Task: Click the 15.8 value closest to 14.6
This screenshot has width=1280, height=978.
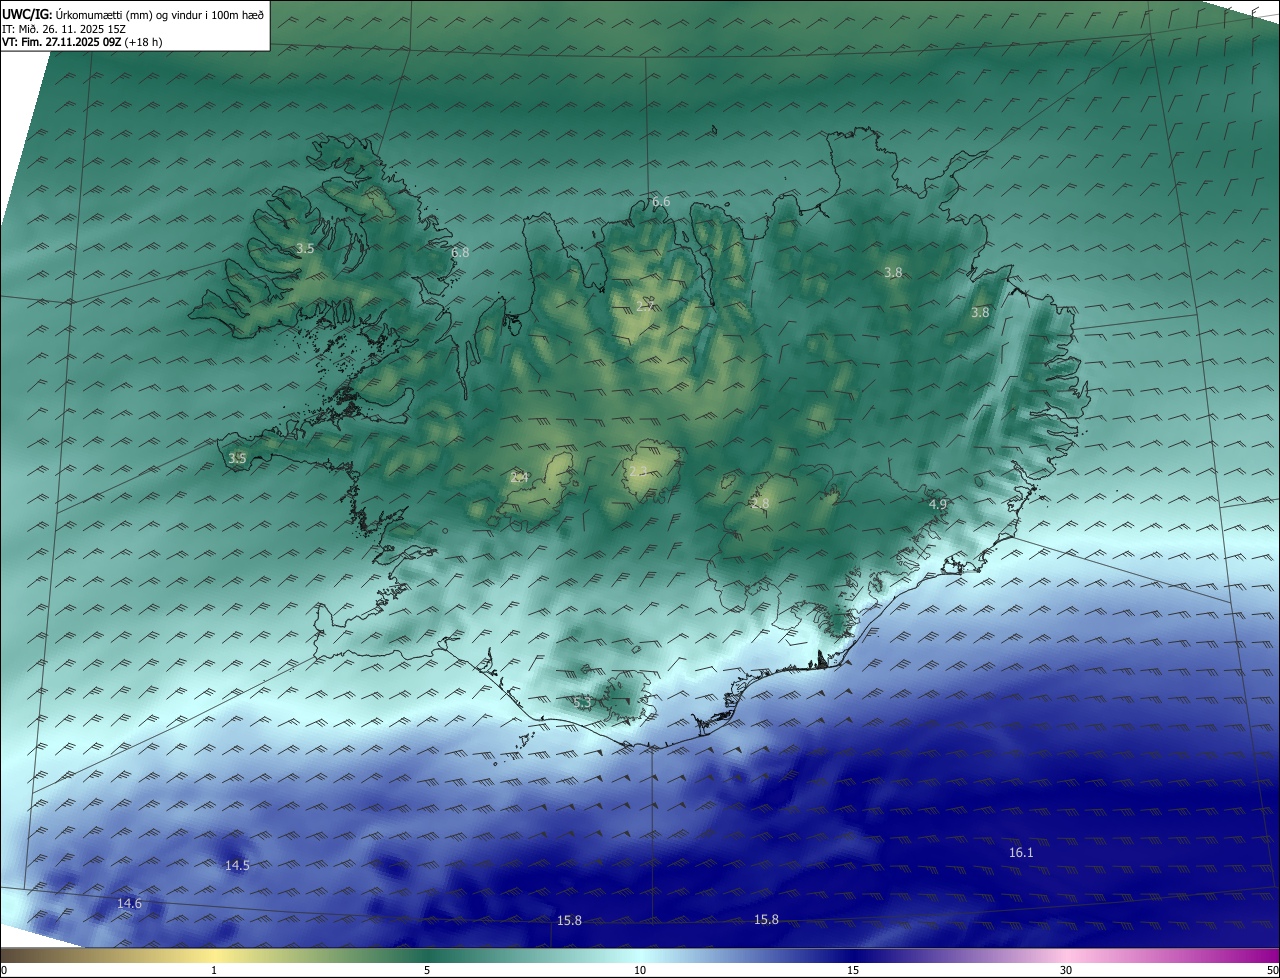Action: pos(569,921)
